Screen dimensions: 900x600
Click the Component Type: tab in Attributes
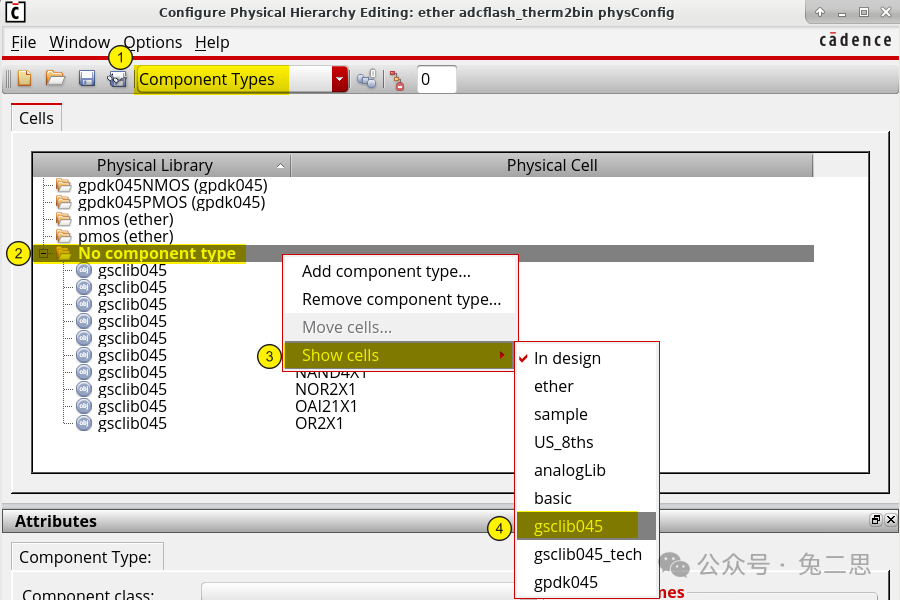click(x=87, y=557)
